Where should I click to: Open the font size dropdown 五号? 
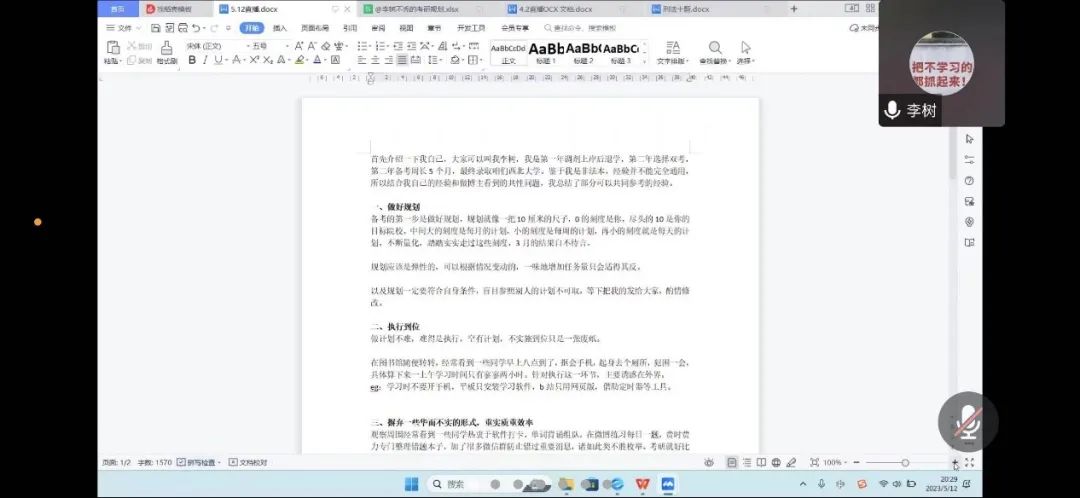(x=264, y=46)
